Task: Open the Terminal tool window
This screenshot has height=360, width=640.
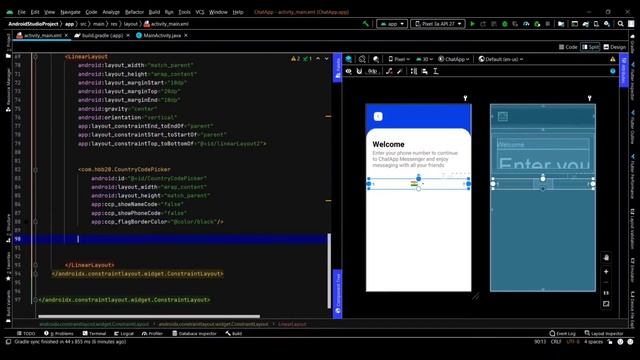Action: (x=94, y=333)
